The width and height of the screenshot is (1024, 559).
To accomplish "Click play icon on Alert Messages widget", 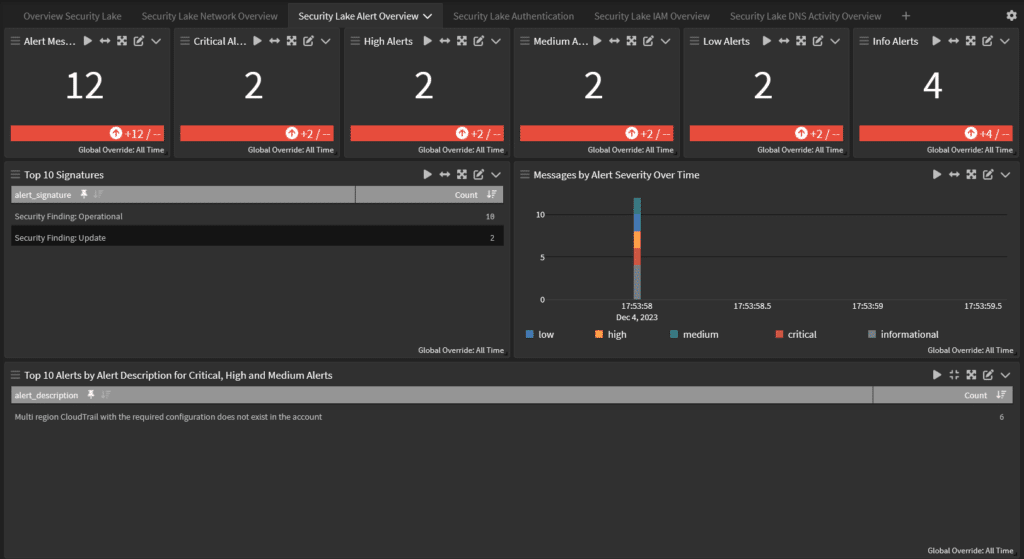I will (87, 41).
